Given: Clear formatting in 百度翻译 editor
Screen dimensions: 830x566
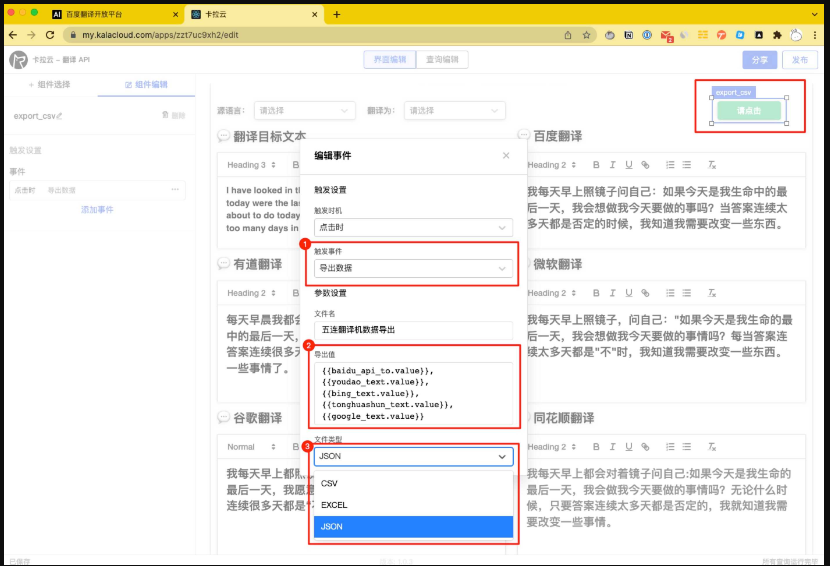Looking at the screenshot, I should pos(712,165).
